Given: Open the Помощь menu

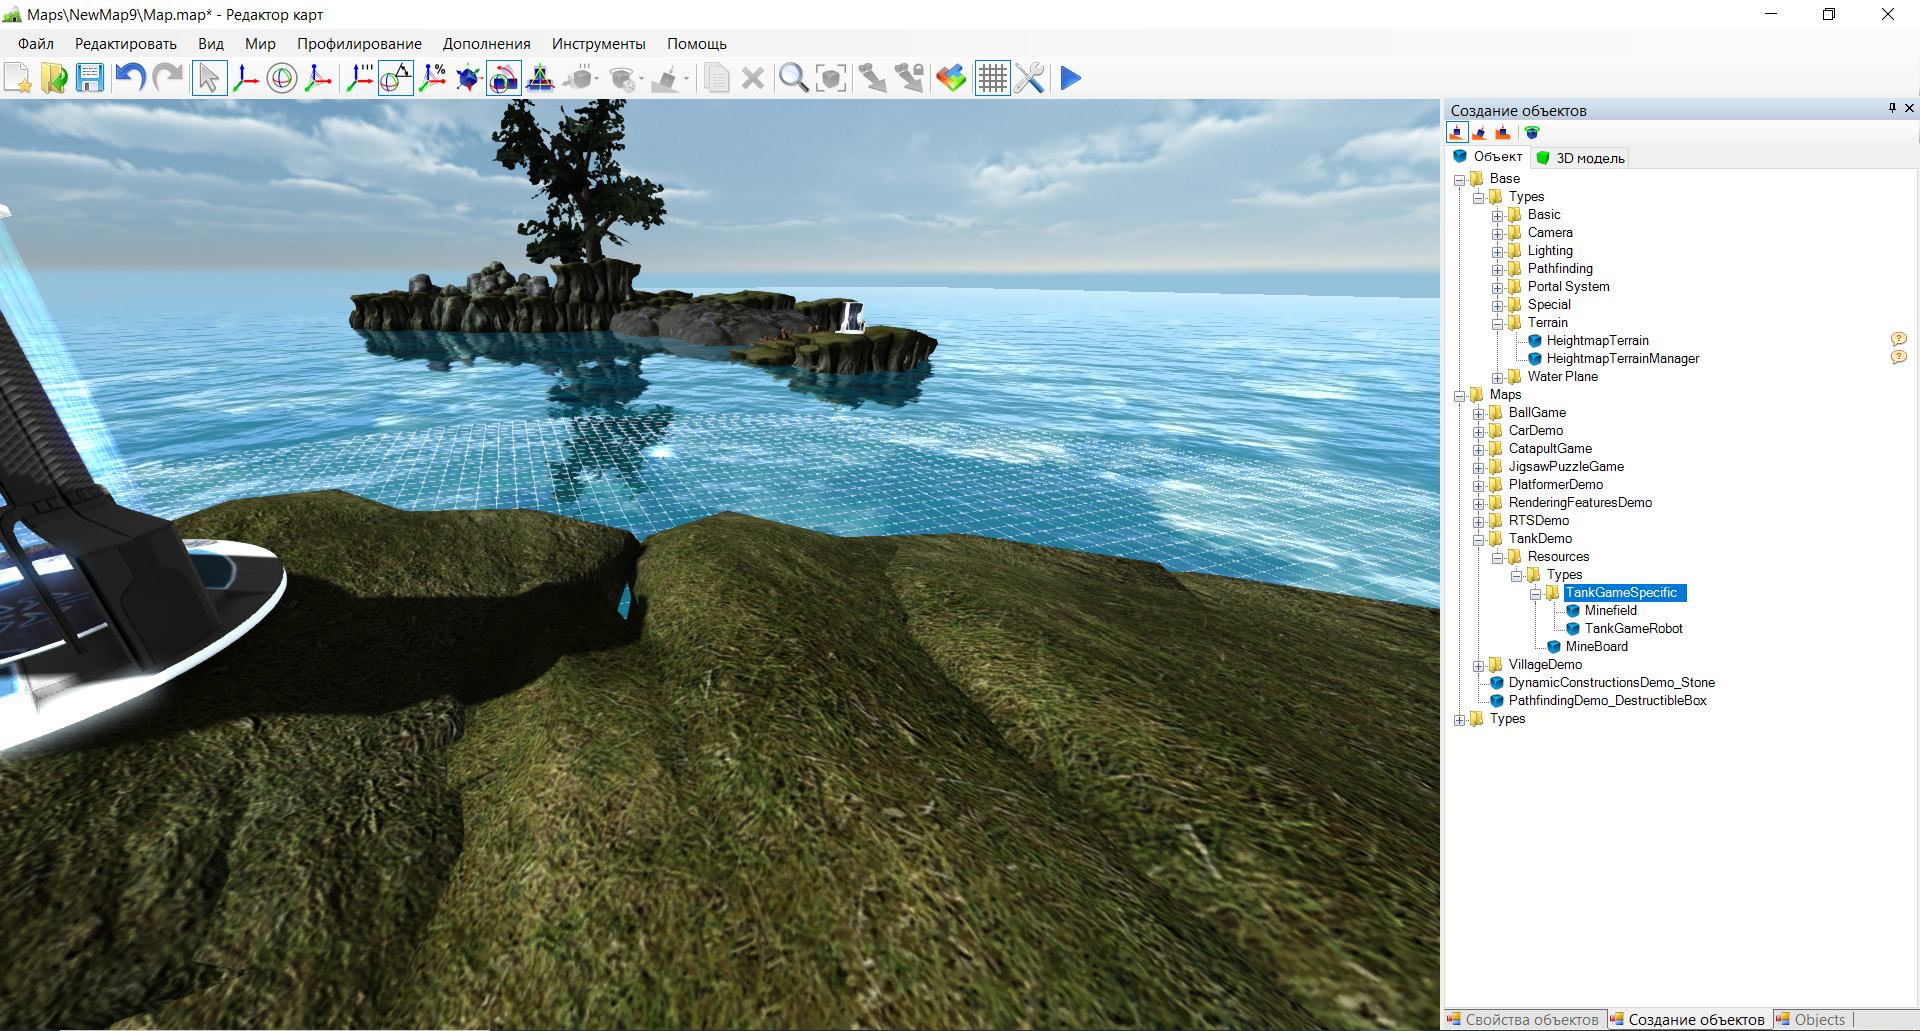Looking at the screenshot, I should (697, 44).
